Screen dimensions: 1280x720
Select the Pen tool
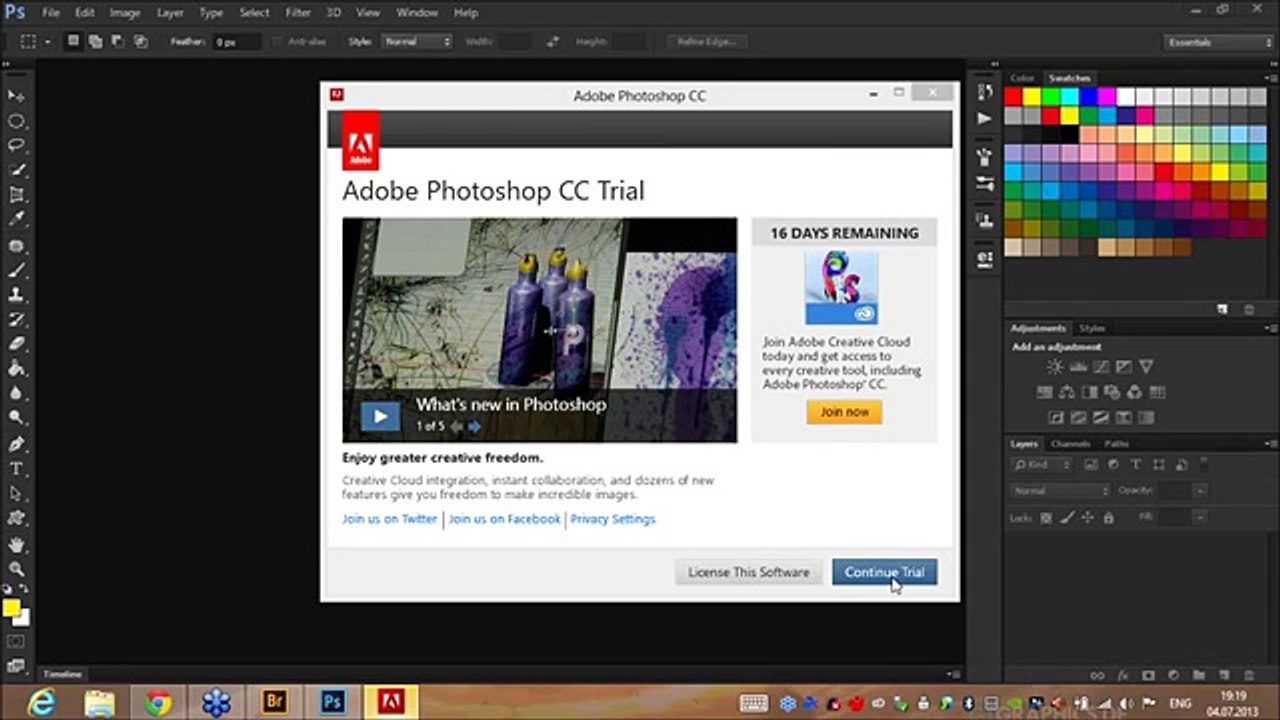tap(17, 444)
